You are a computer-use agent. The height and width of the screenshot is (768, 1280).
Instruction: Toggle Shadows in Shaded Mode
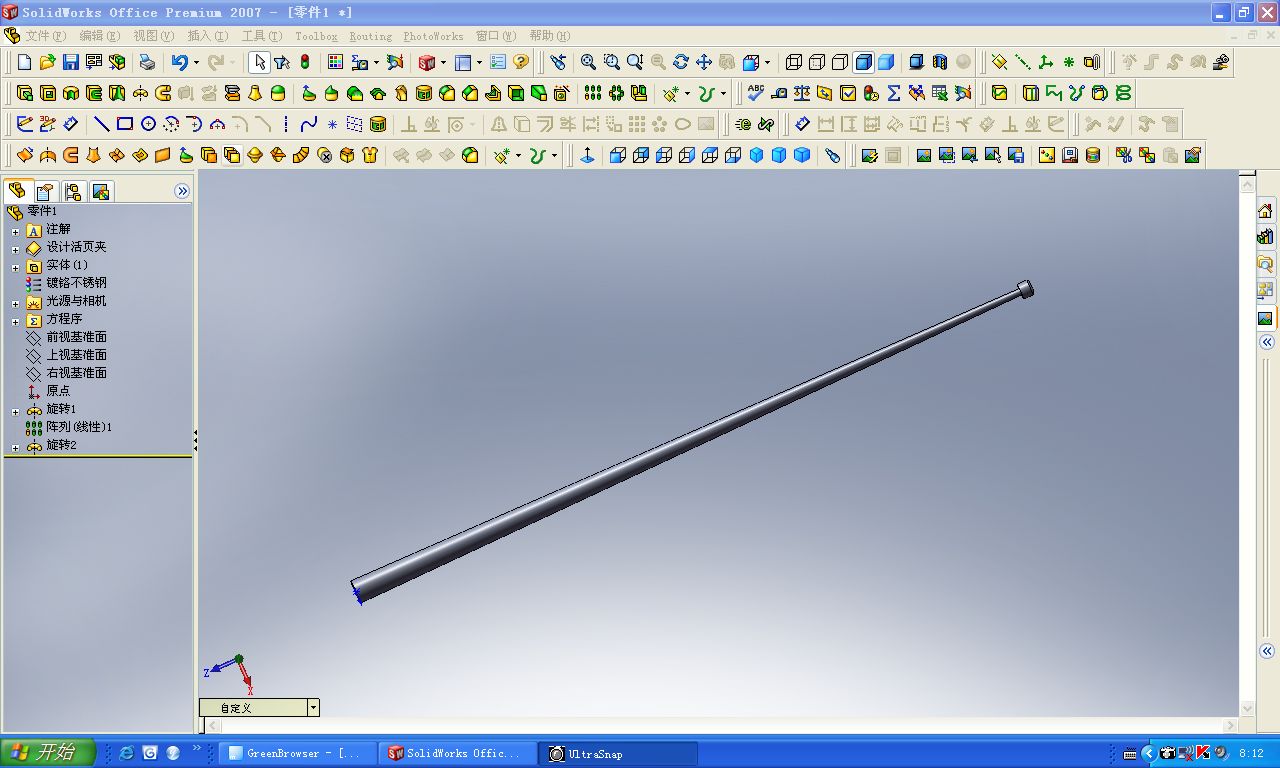(x=916, y=62)
